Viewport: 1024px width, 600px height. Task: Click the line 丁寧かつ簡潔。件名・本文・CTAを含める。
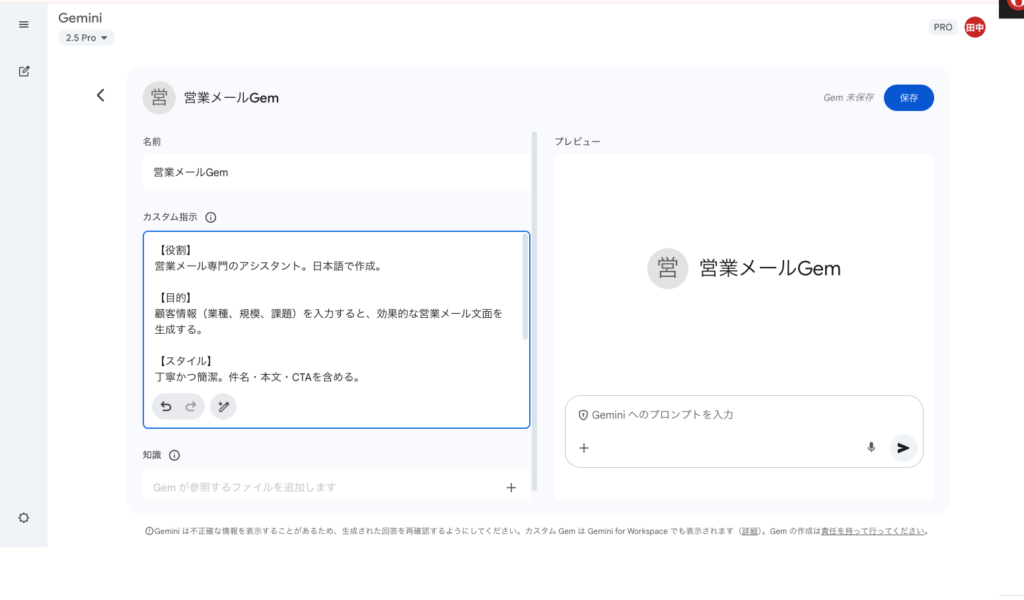259,377
